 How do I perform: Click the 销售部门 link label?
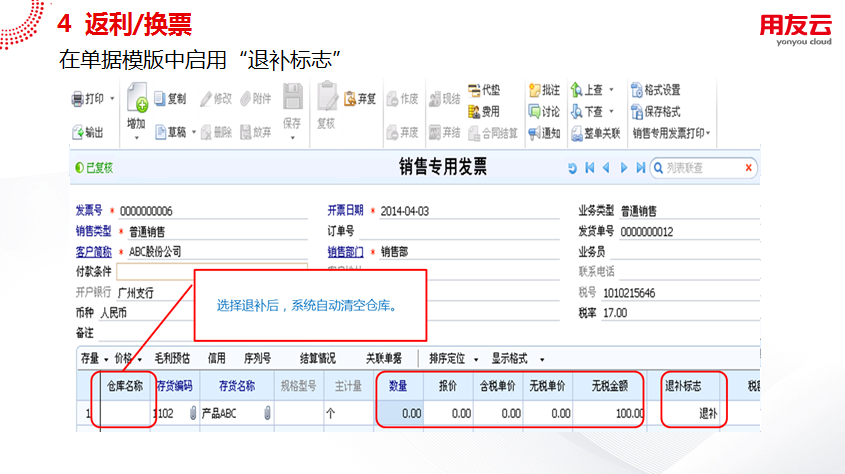pos(345,252)
